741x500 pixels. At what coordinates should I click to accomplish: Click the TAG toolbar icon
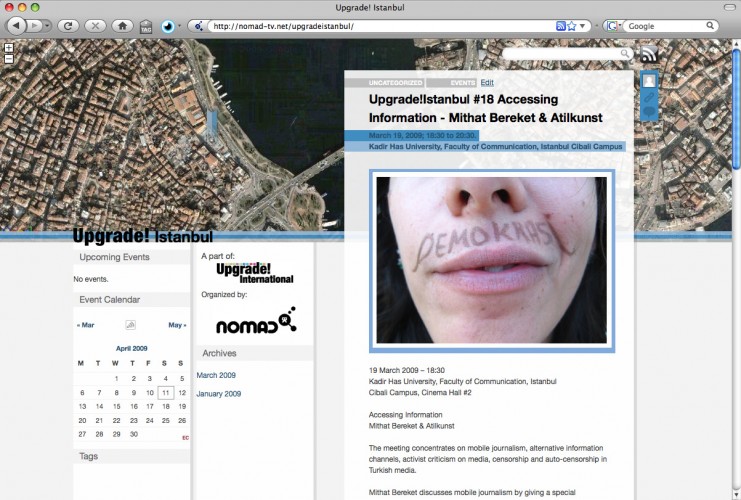click(146, 26)
